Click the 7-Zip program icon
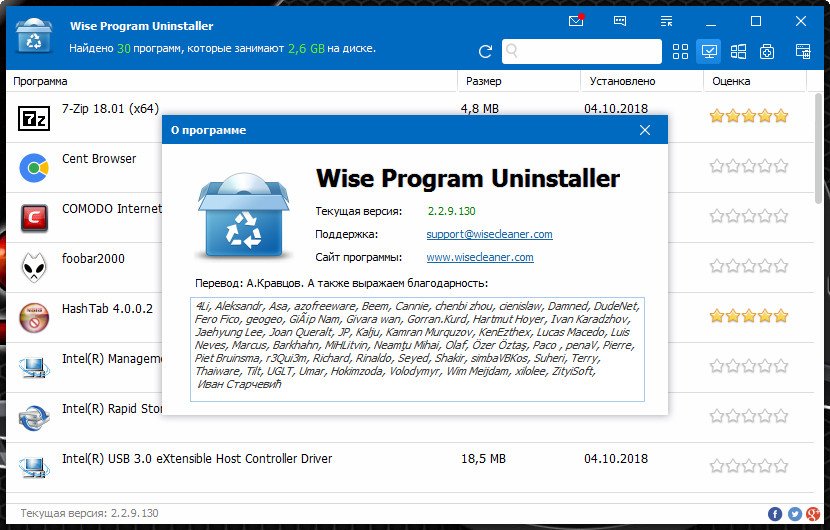Viewport: 830px width, 530px height. tap(34, 118)
